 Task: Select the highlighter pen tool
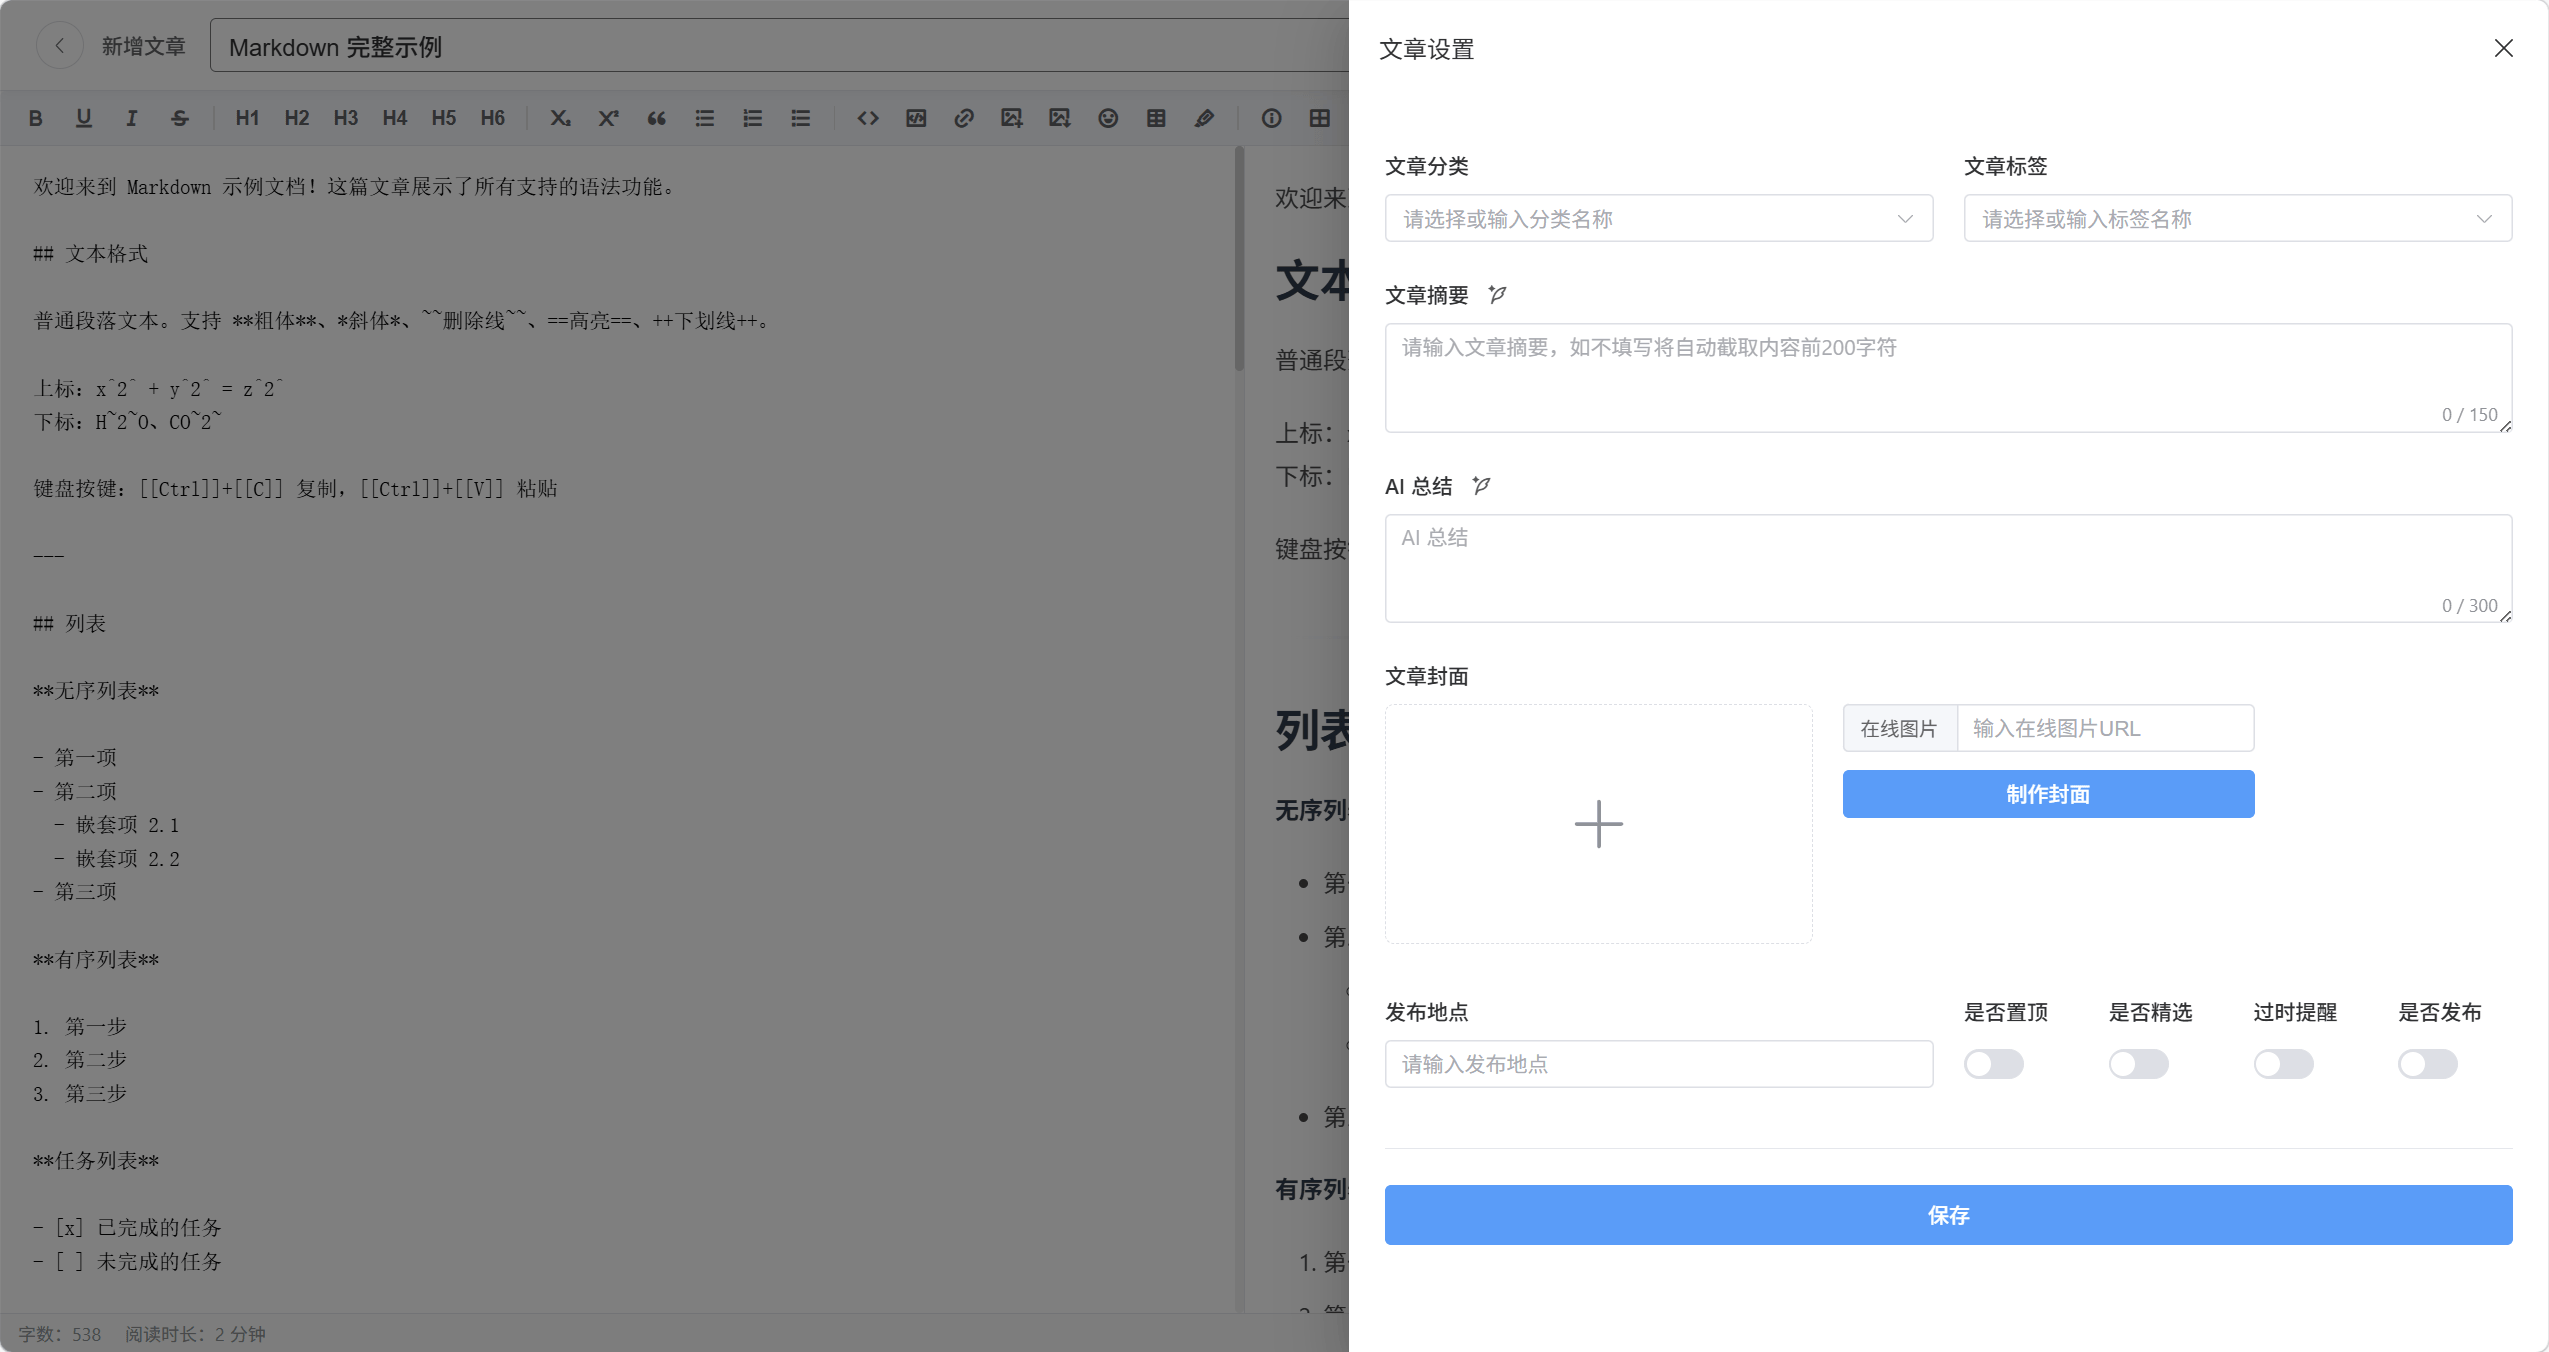[1204, 118]
